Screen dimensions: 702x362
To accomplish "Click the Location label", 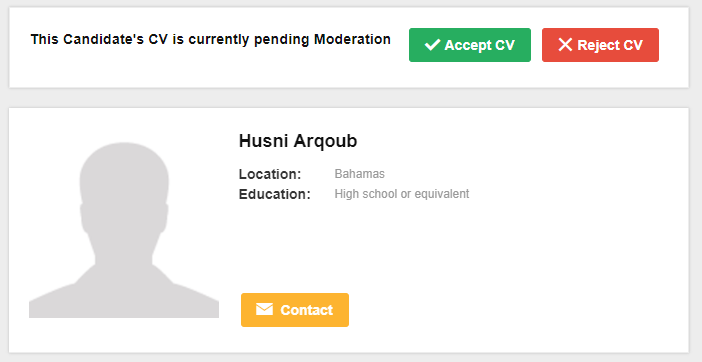I will click(270, 174).
